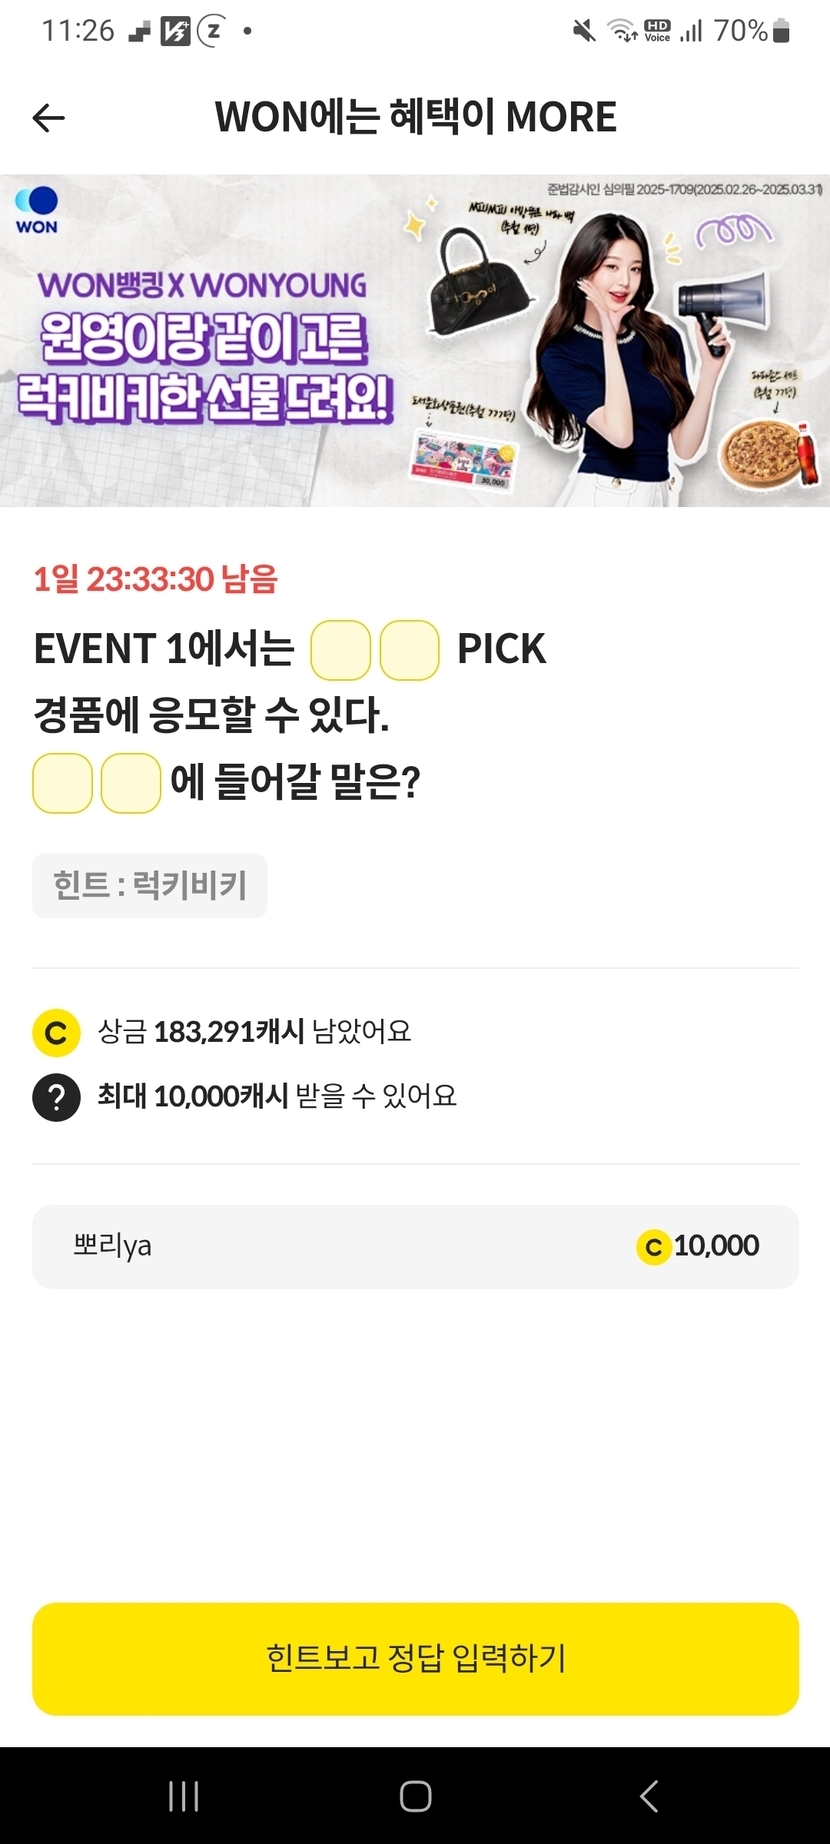
Task: Tap the WON logo on the banner
Action: click(37, 210)
